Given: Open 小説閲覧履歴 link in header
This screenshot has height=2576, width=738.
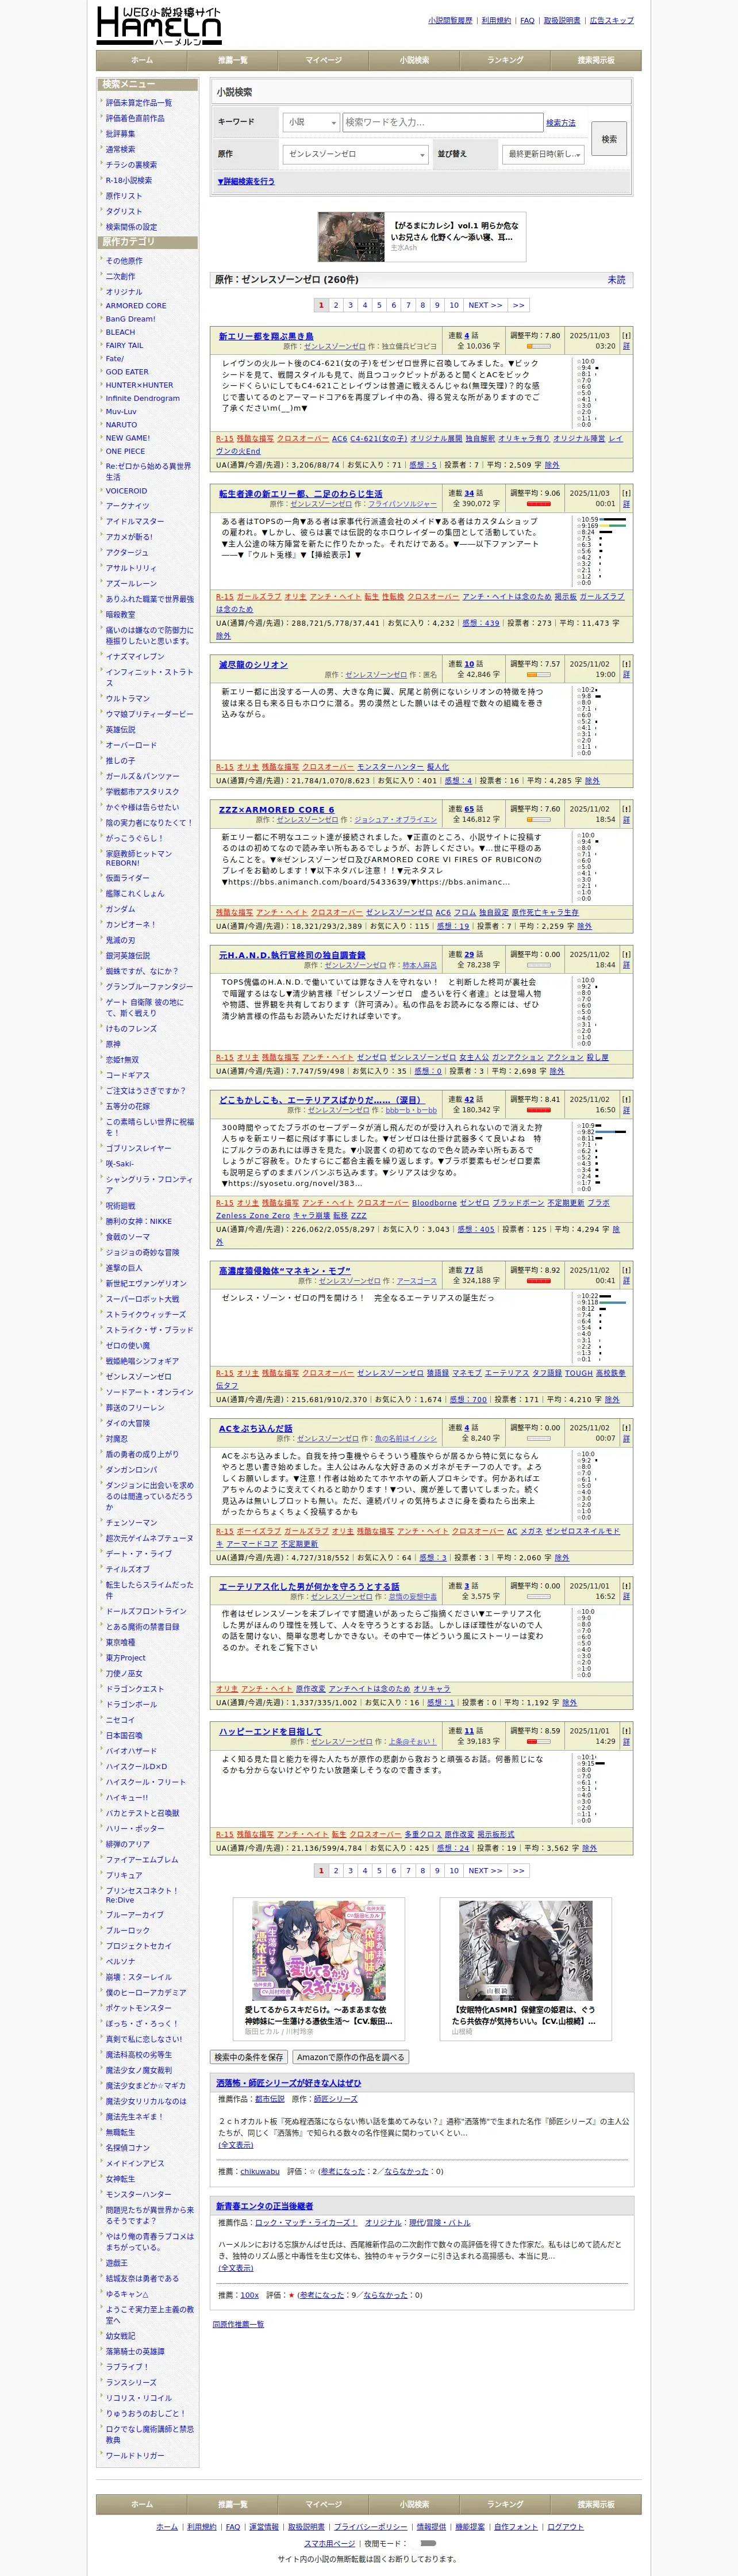Looking at the screenshot, I should coord(450,20).
